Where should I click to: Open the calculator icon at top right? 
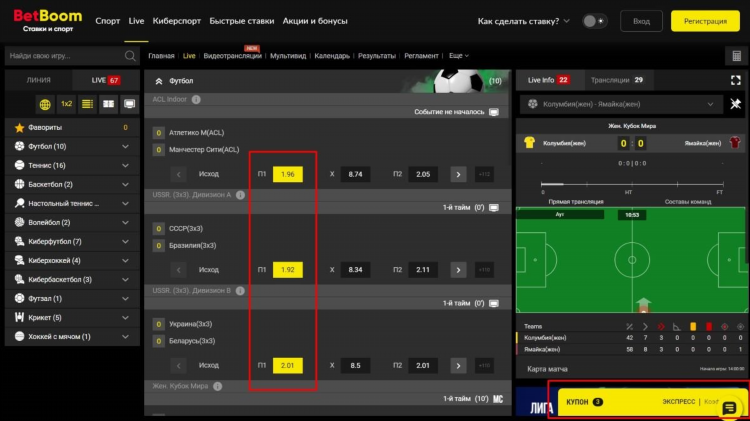pyautogui.click(x=737, y=56)
